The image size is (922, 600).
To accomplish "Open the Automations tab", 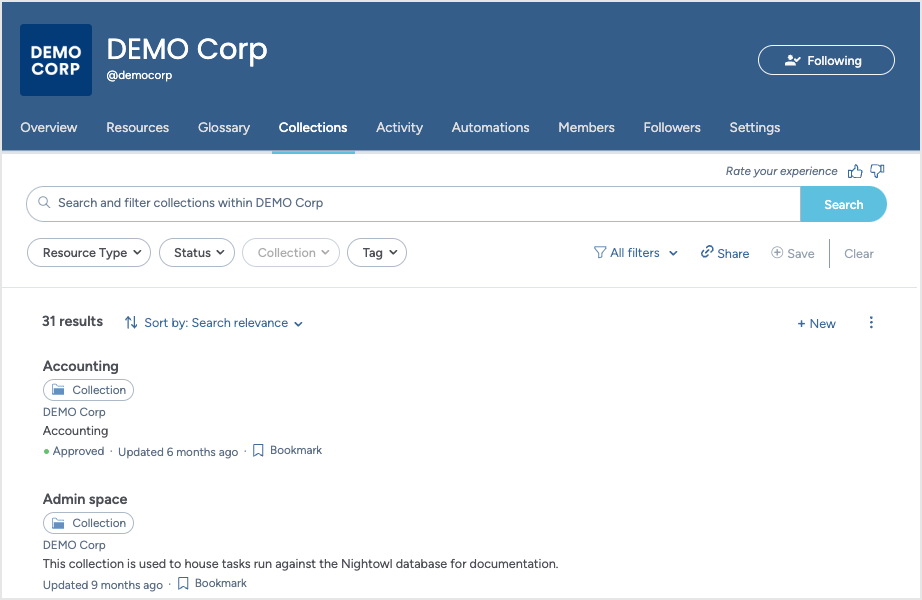I will (490, 128).
